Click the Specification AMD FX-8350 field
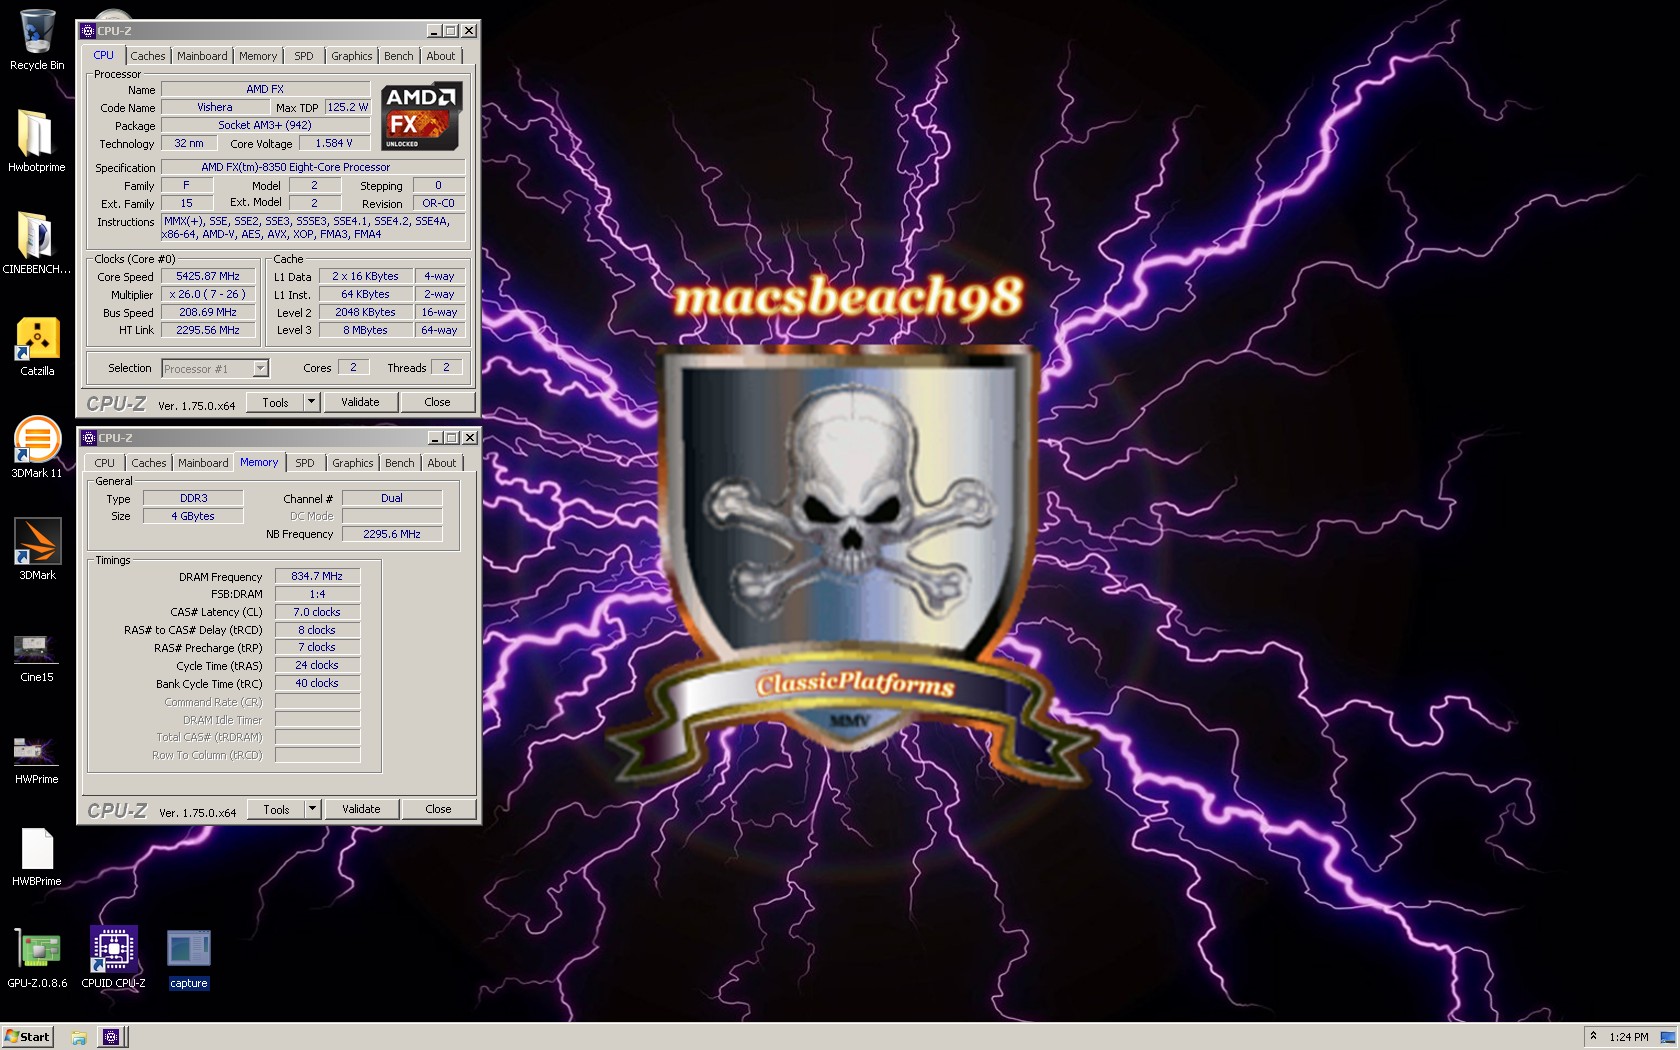 [x=313, y=167]
